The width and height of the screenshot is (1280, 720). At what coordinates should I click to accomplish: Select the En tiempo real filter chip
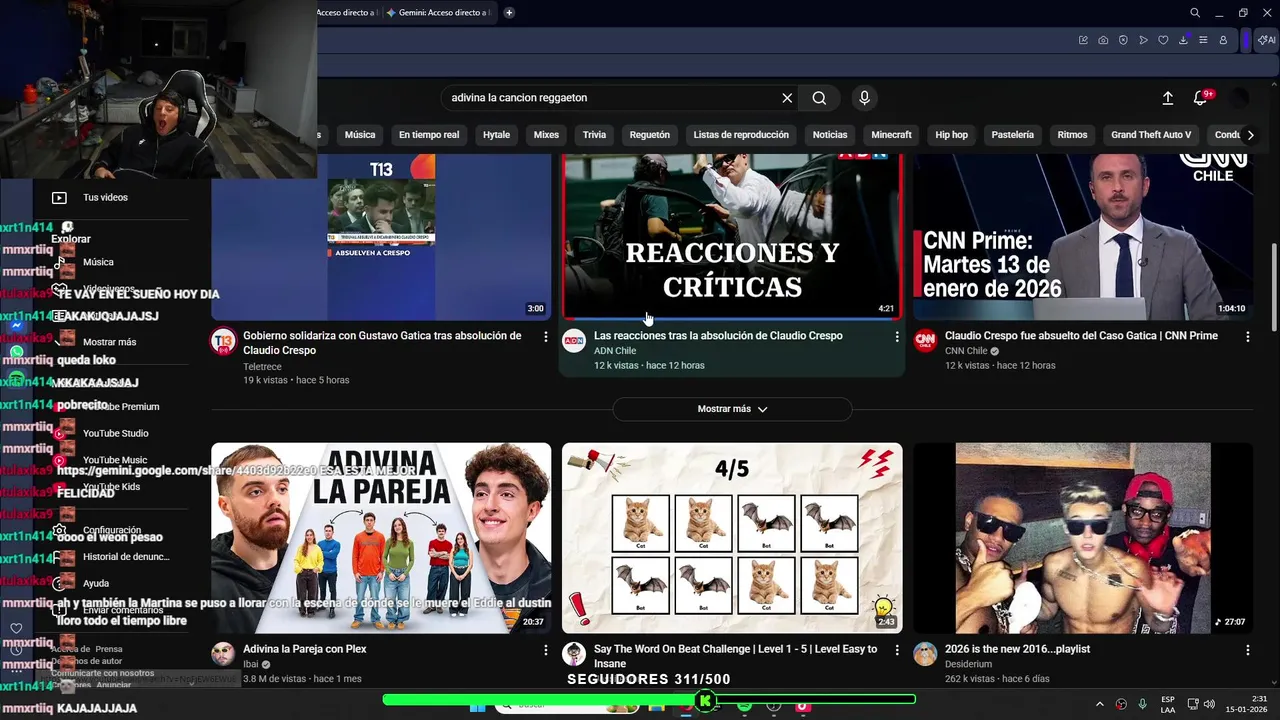429,135
